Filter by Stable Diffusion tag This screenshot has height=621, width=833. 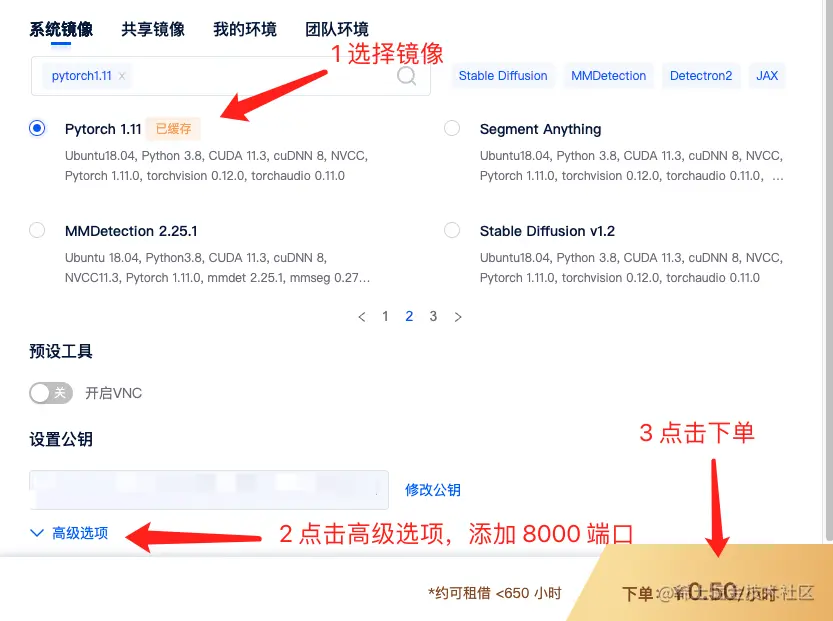pos(503,76)
